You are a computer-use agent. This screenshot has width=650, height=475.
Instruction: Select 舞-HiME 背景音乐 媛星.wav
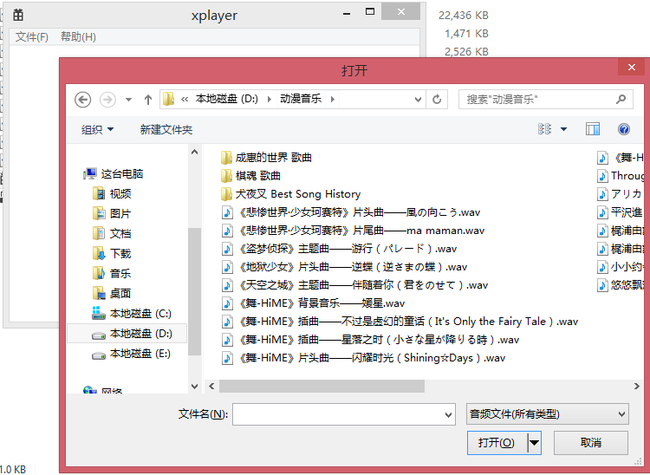(x=313, y=303)
